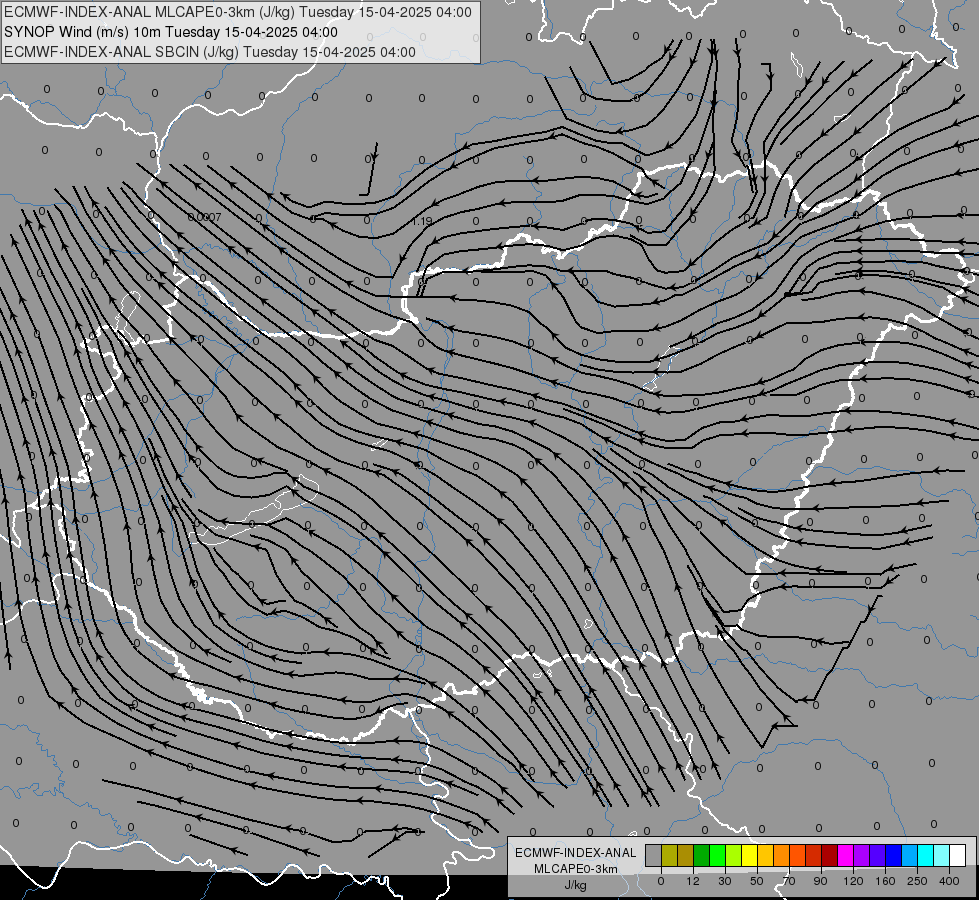The width and height of the screenshot is (979, 900).
Task: Select the legend tick label '30'
Action: [725, 881]
